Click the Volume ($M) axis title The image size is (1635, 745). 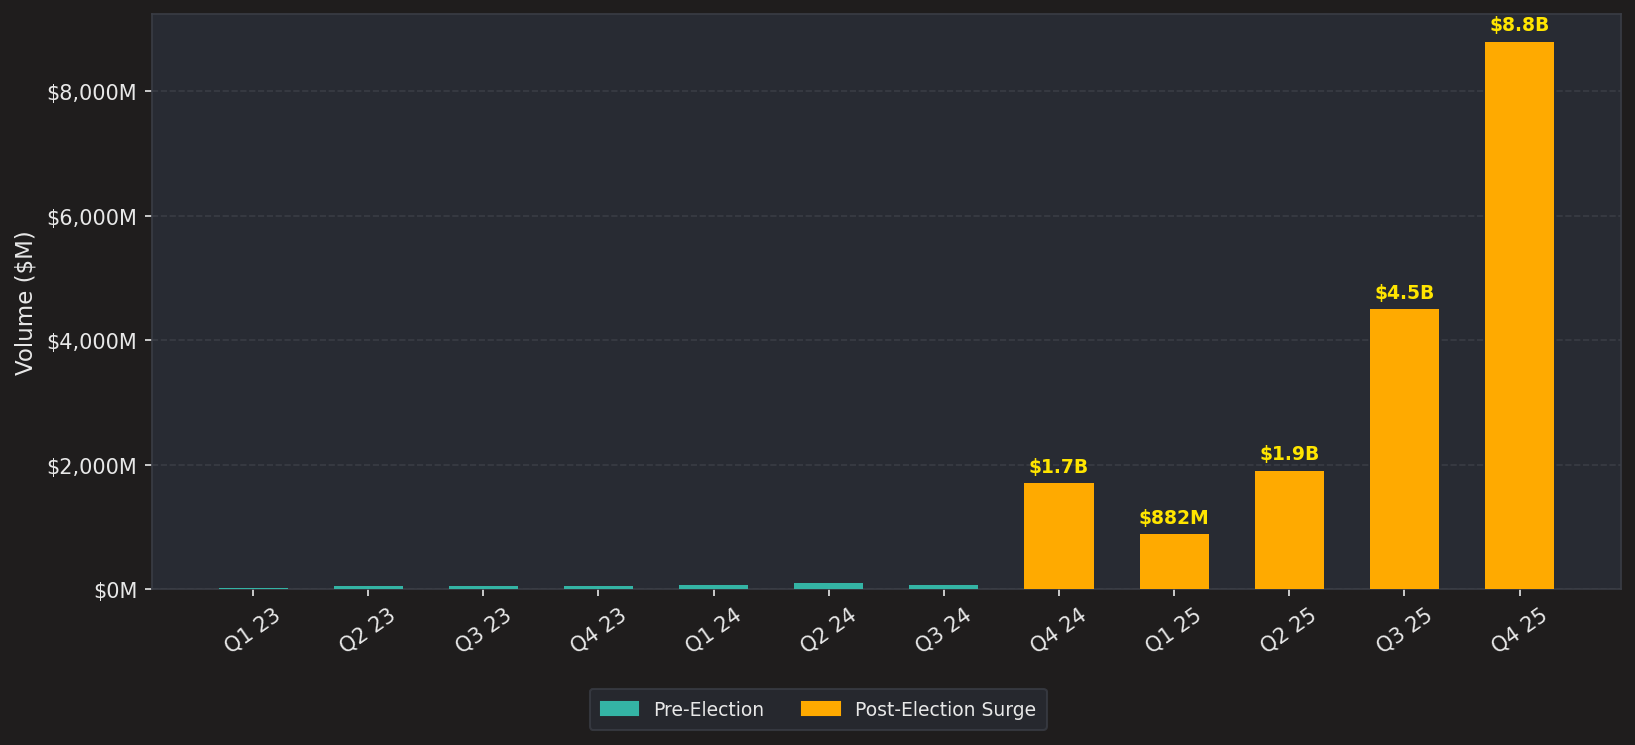click(x=25, y=303)
